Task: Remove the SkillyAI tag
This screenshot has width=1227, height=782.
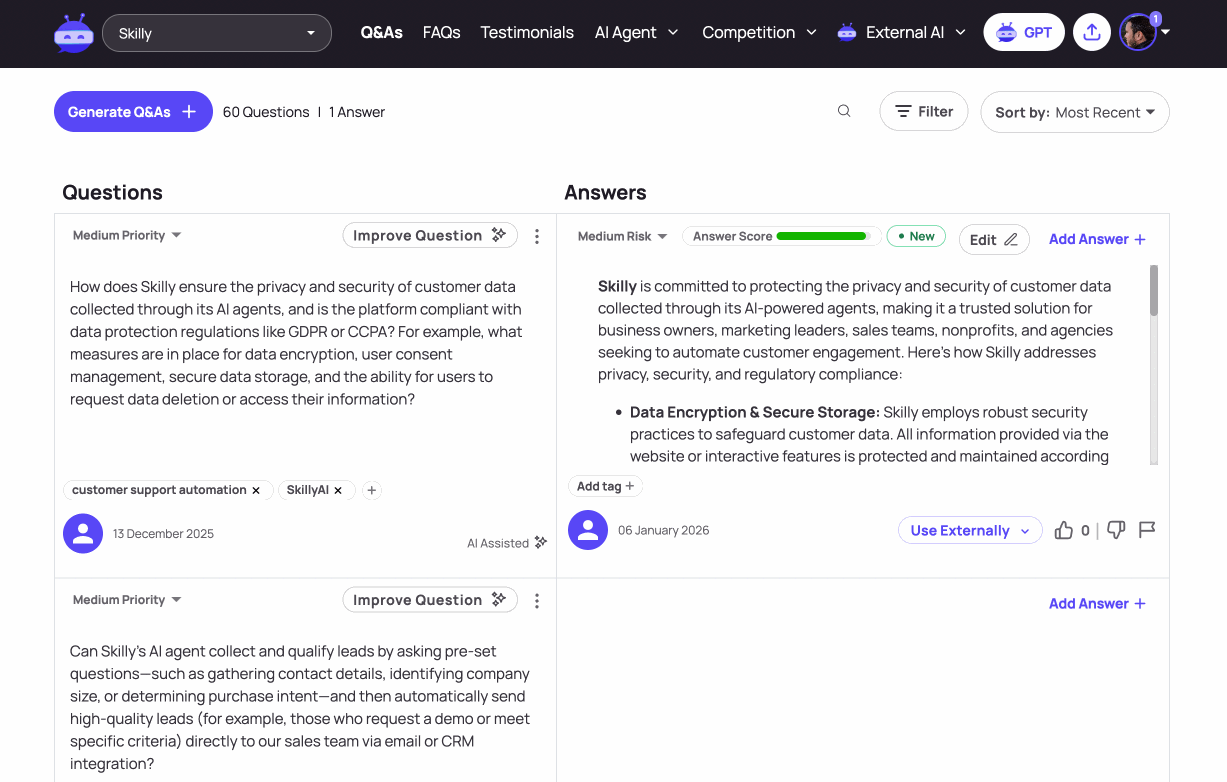Action: pyautogui.click(x=338, y=490)
